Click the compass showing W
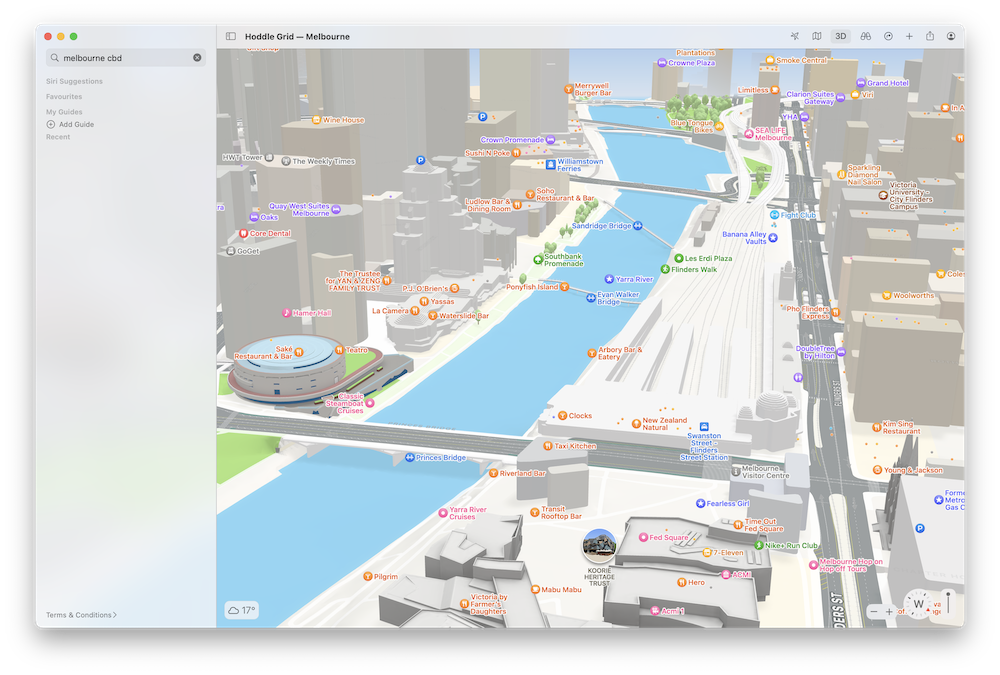Image resolution: width=1000 pixels, height=675 pixels. click(917, 604)
